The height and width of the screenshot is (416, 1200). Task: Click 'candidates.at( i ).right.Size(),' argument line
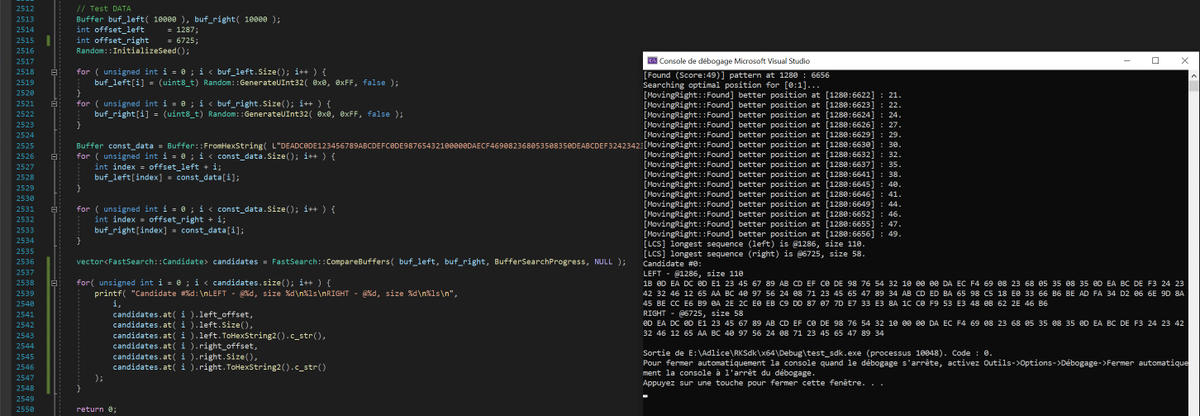pyautogui.click(x=187, y=356)
